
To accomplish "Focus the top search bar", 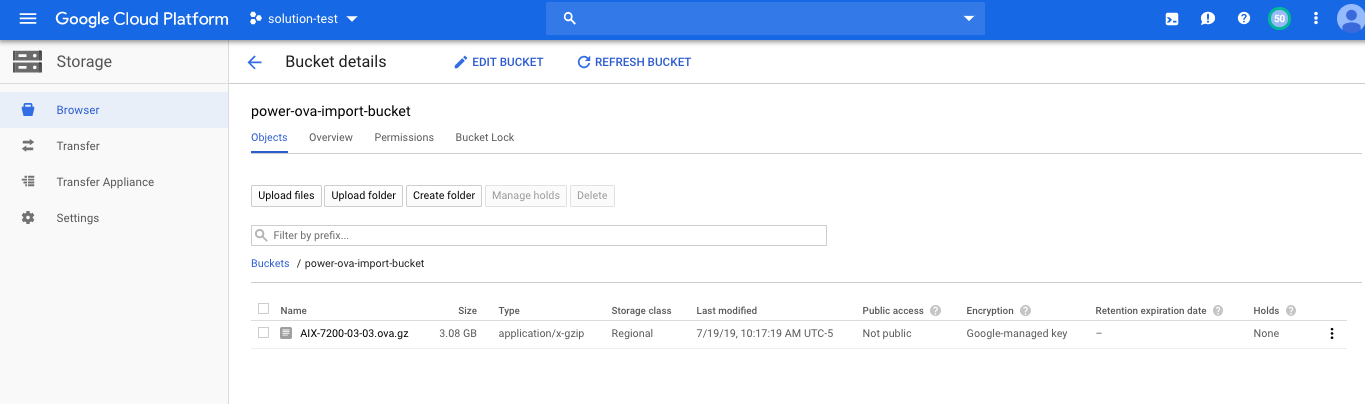I will click(765, 19).
